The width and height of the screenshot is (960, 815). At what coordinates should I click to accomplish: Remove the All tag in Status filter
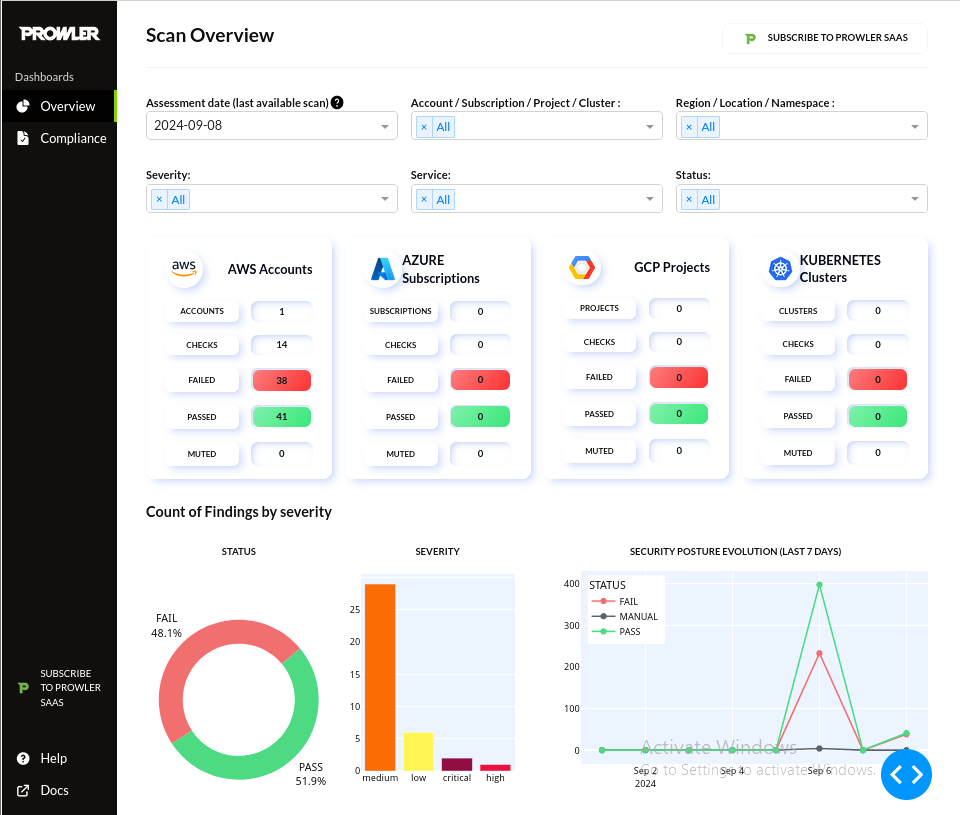(689, 200)
